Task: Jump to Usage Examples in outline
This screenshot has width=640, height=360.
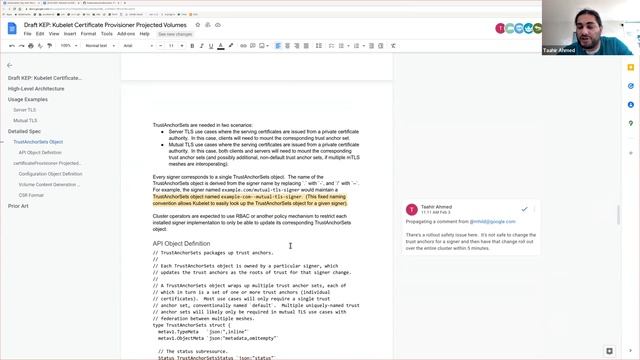Action: point(28,99)
